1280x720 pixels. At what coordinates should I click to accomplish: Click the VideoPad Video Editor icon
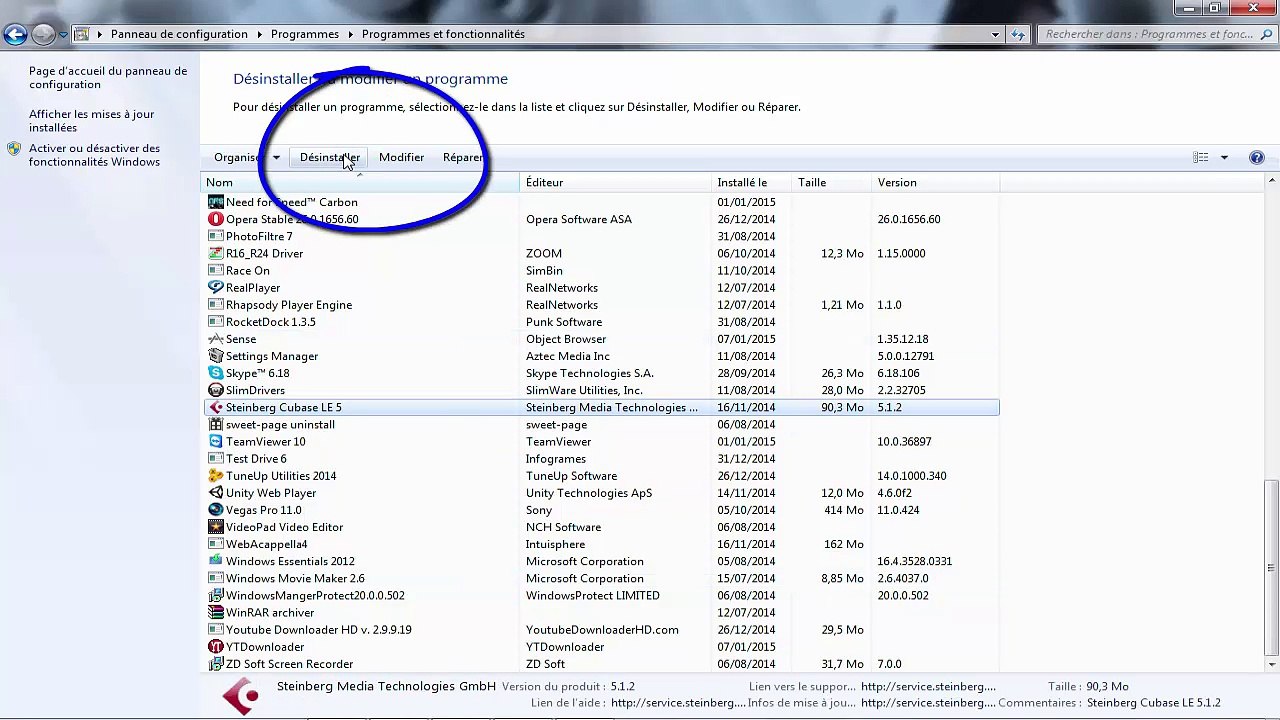coord(216,527)
